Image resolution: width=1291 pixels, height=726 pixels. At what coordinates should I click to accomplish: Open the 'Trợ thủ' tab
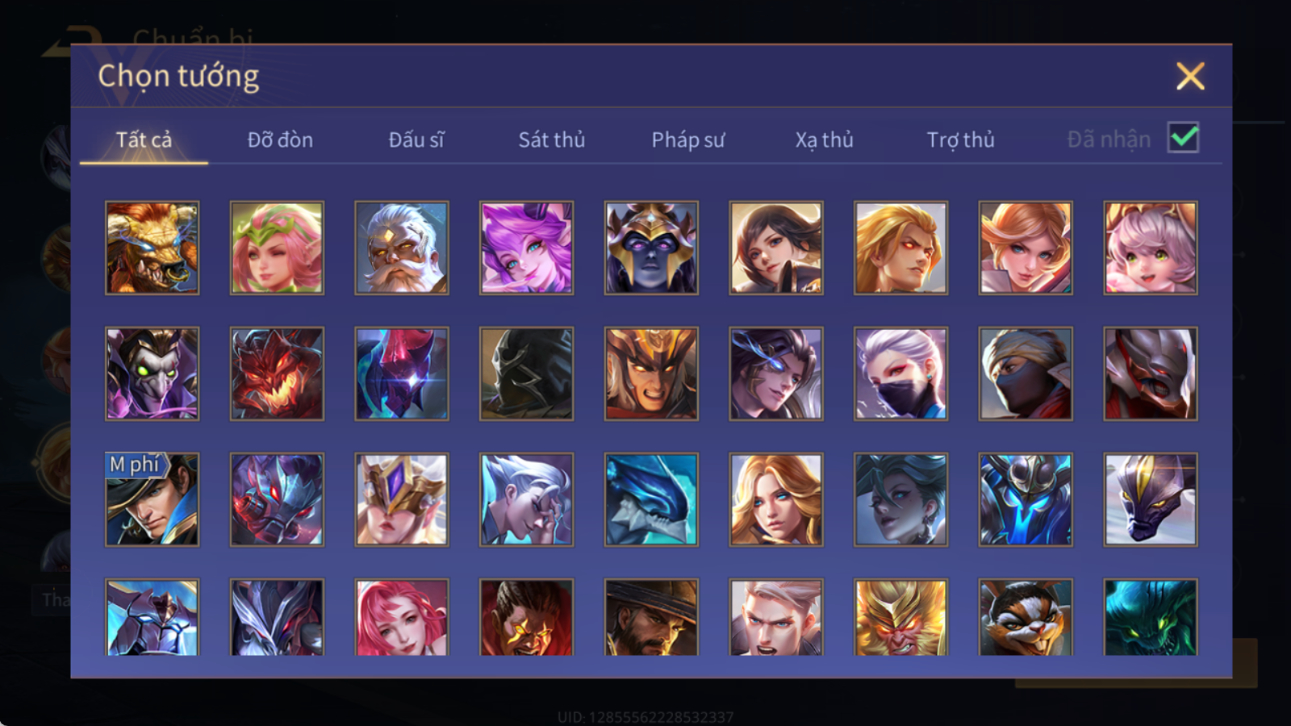point(960,140)
